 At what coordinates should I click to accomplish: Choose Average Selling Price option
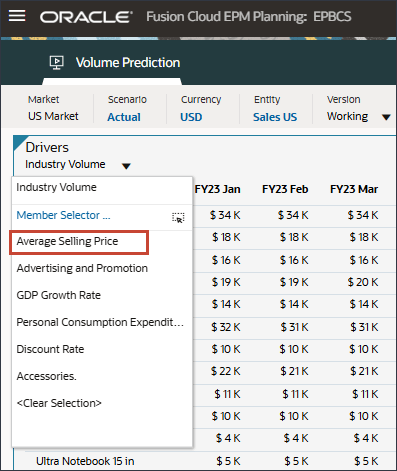point(67,241)
